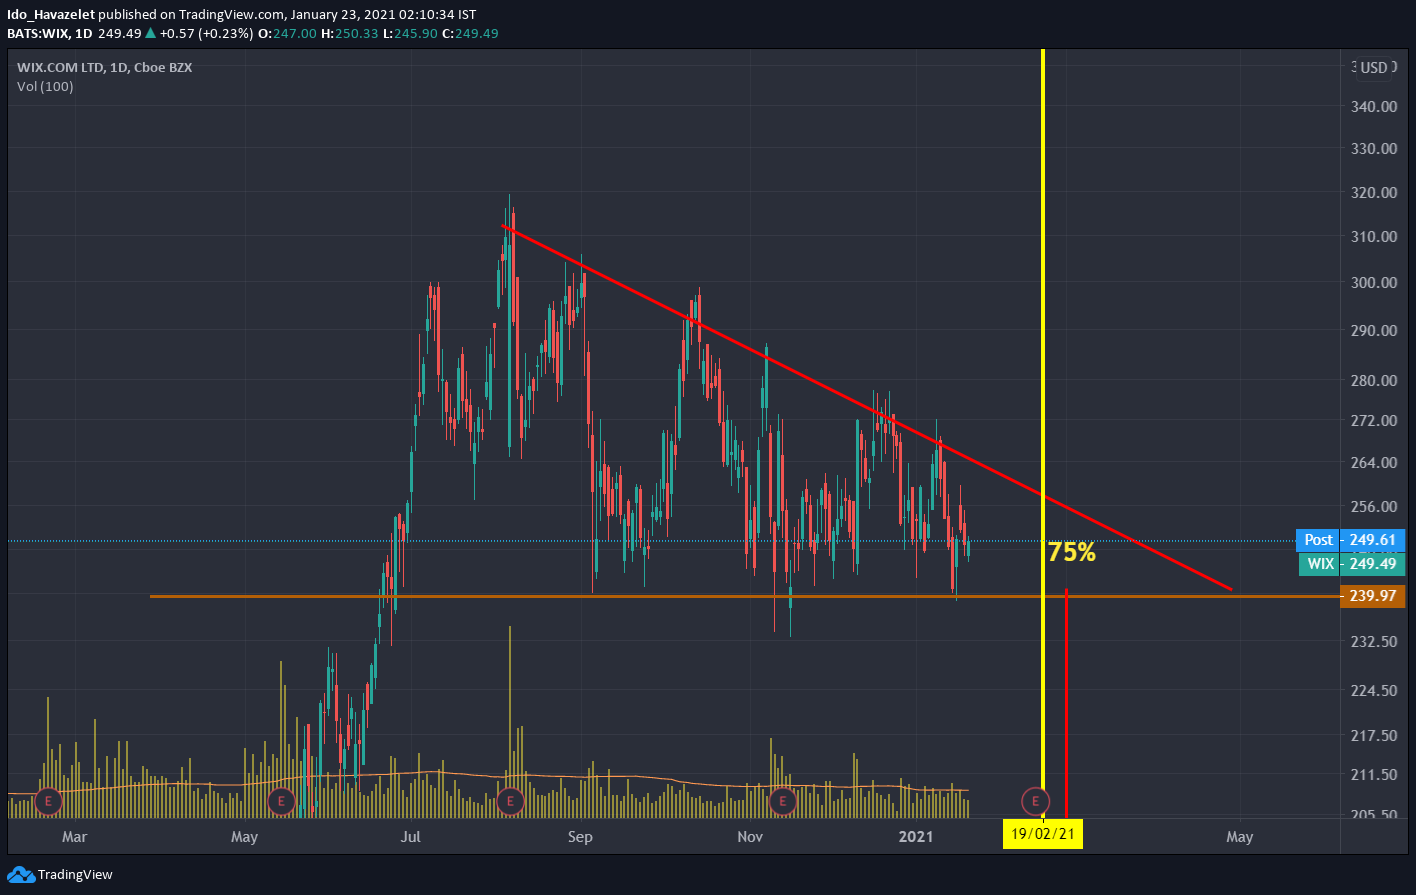The image size is (1416, 895).
Task: Click the Mar label on the time axis
Action: click(75, 836)
